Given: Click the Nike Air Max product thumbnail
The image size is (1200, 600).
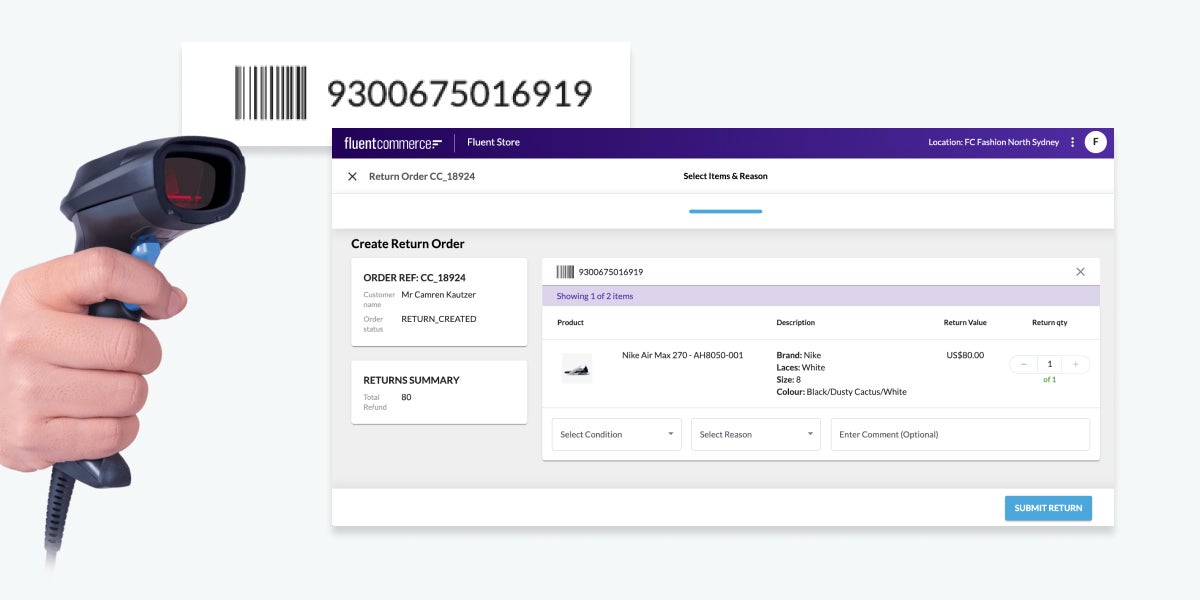Looking at the screenshot, I should [577, 368].
